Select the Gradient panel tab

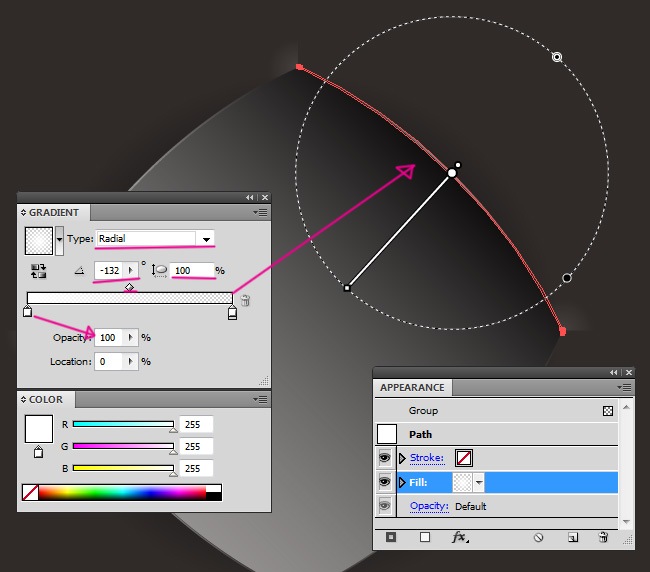[52, 213]
